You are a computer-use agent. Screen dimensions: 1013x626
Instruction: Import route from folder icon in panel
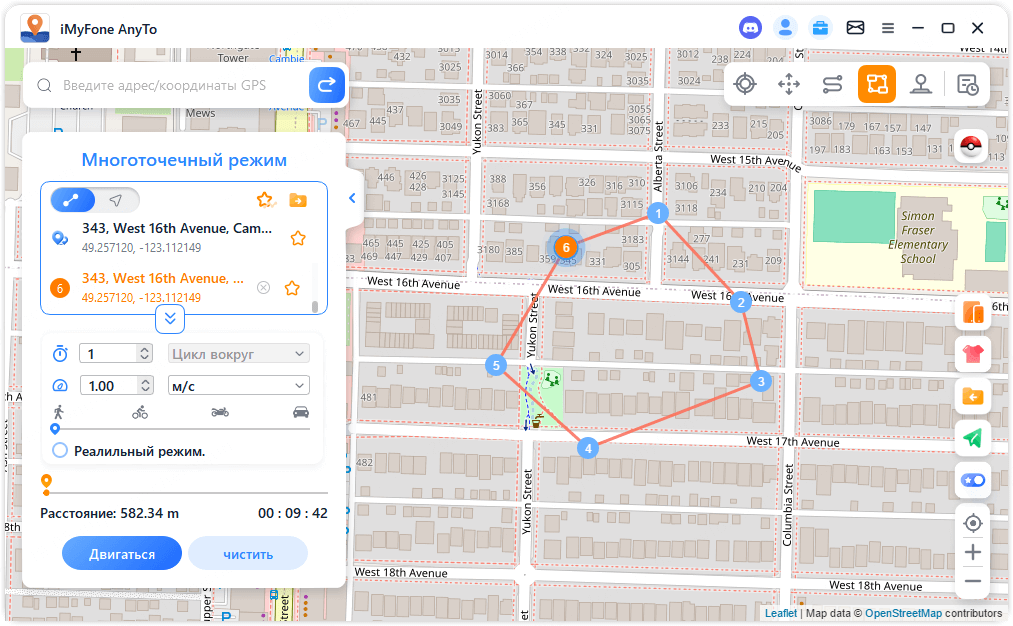coord(298,200)
